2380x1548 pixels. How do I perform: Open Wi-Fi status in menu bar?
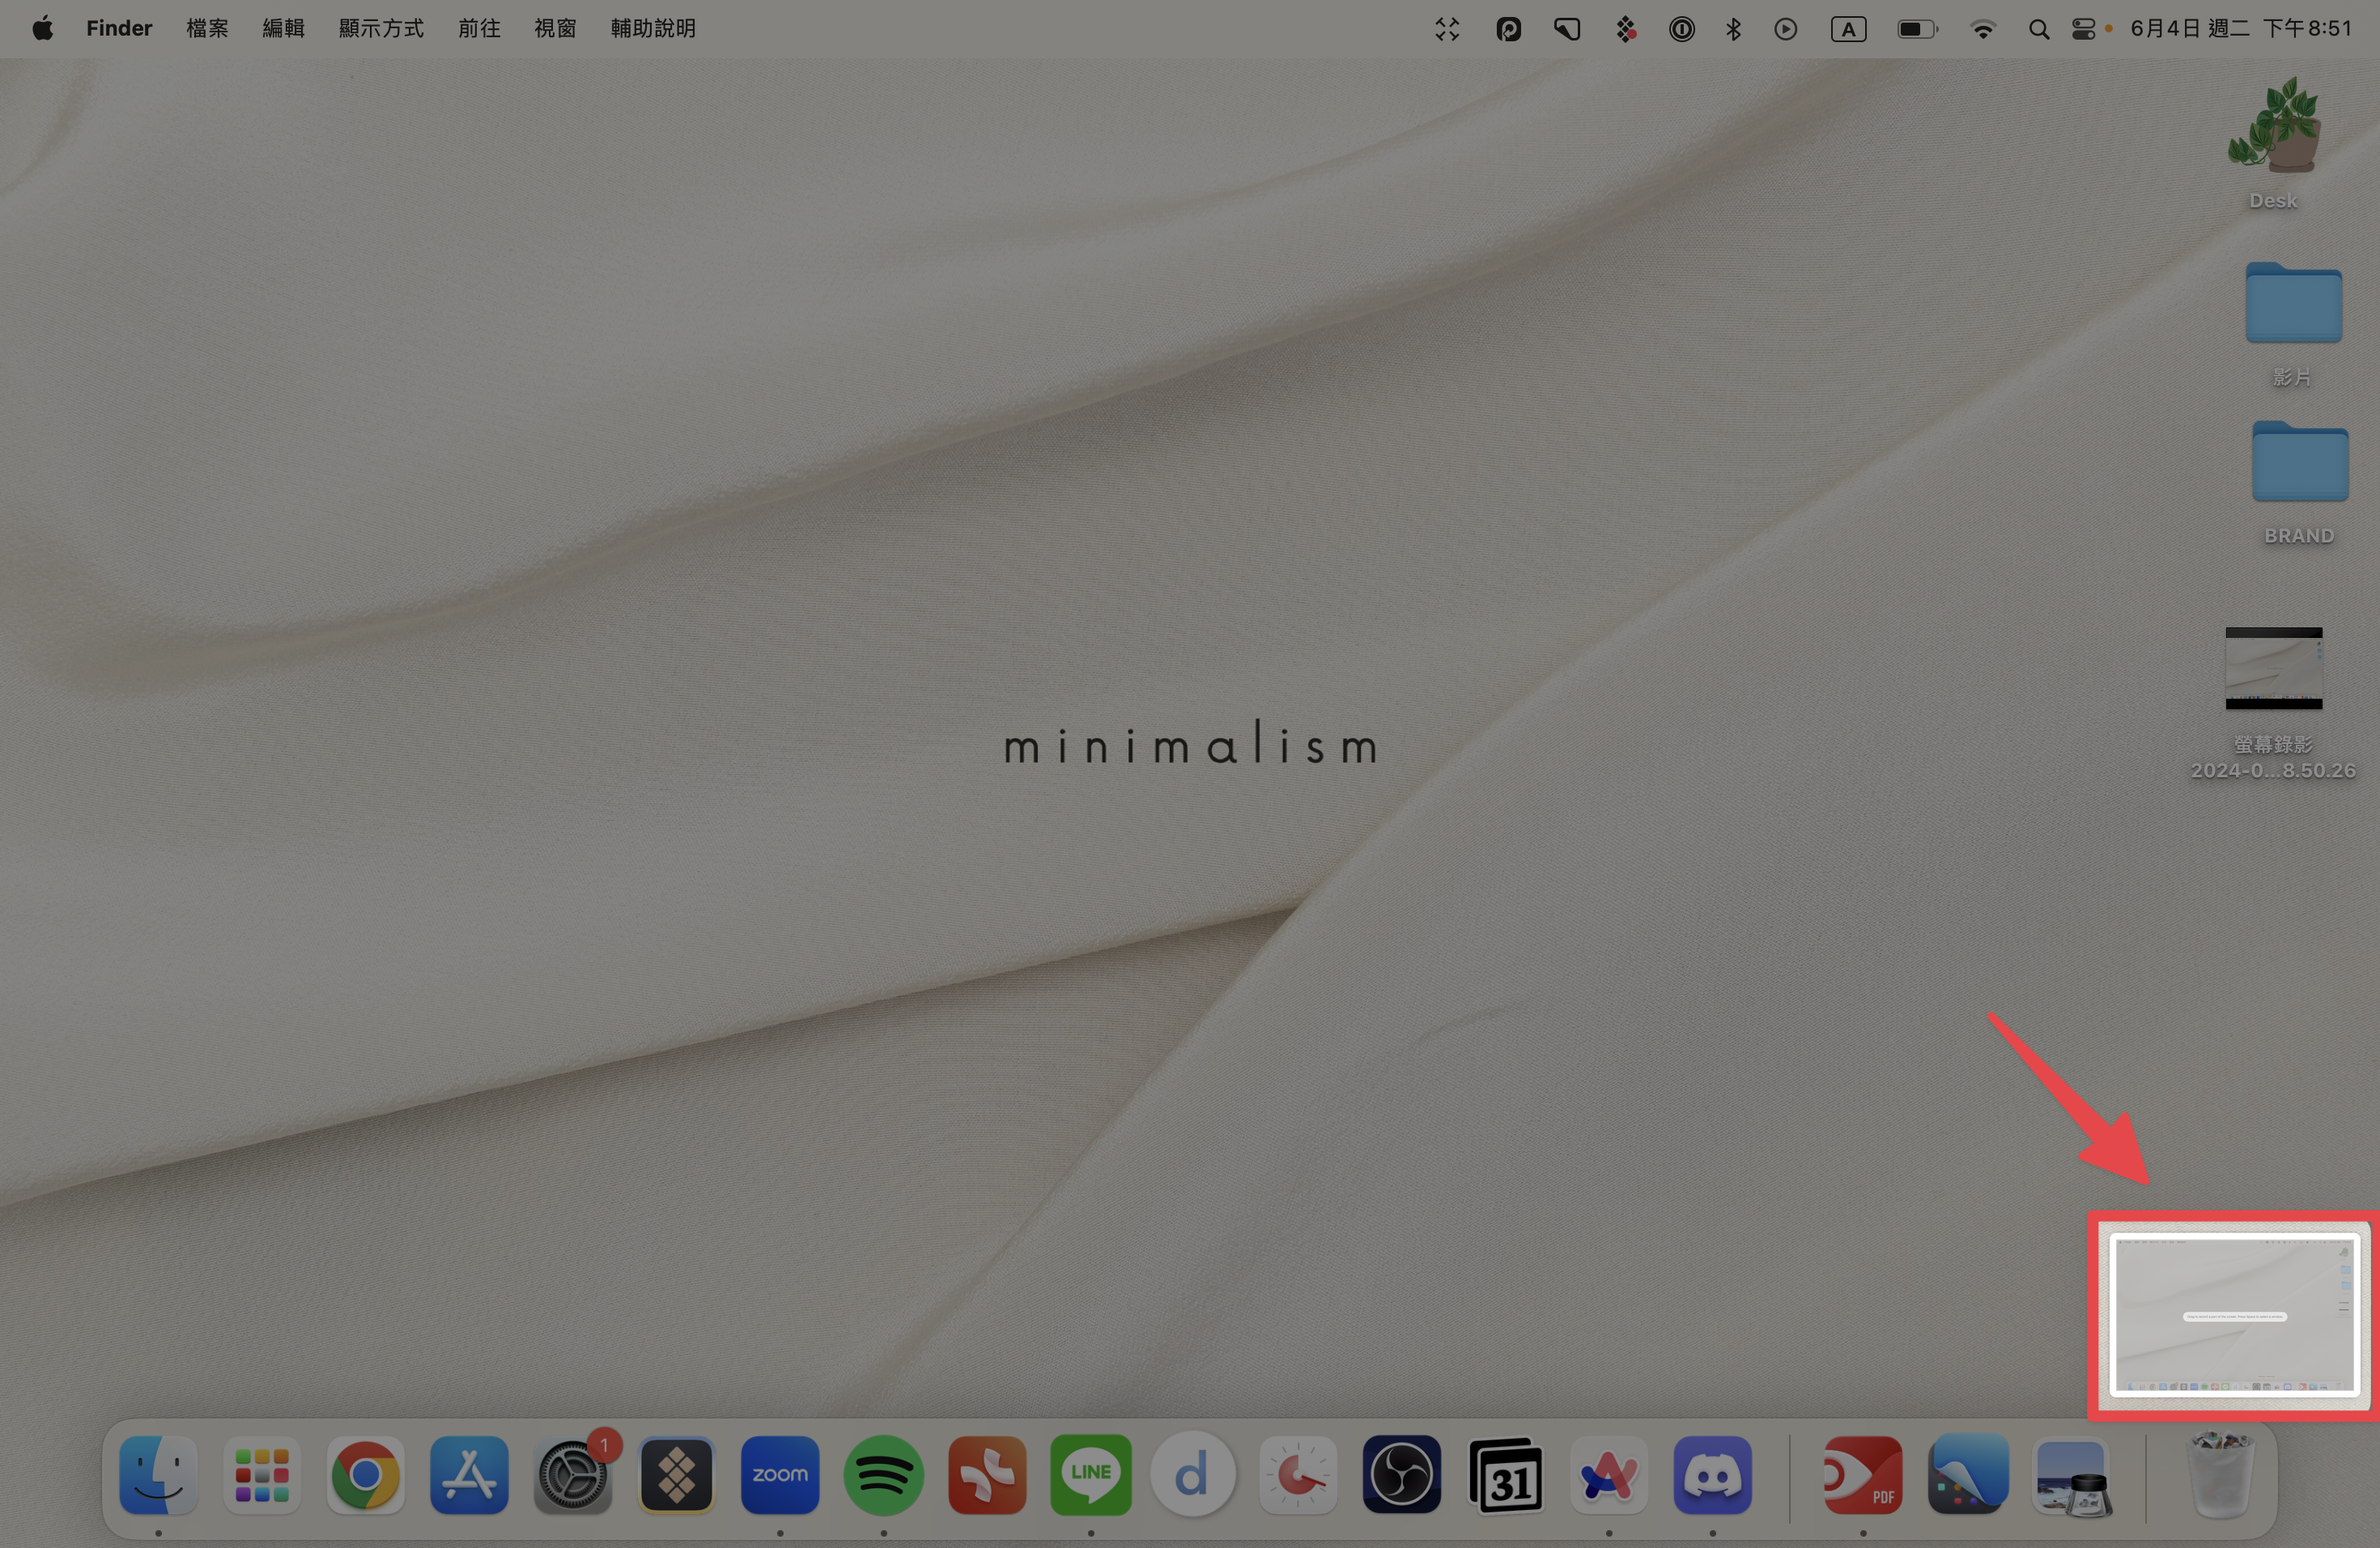click(x=1982, y=29)
